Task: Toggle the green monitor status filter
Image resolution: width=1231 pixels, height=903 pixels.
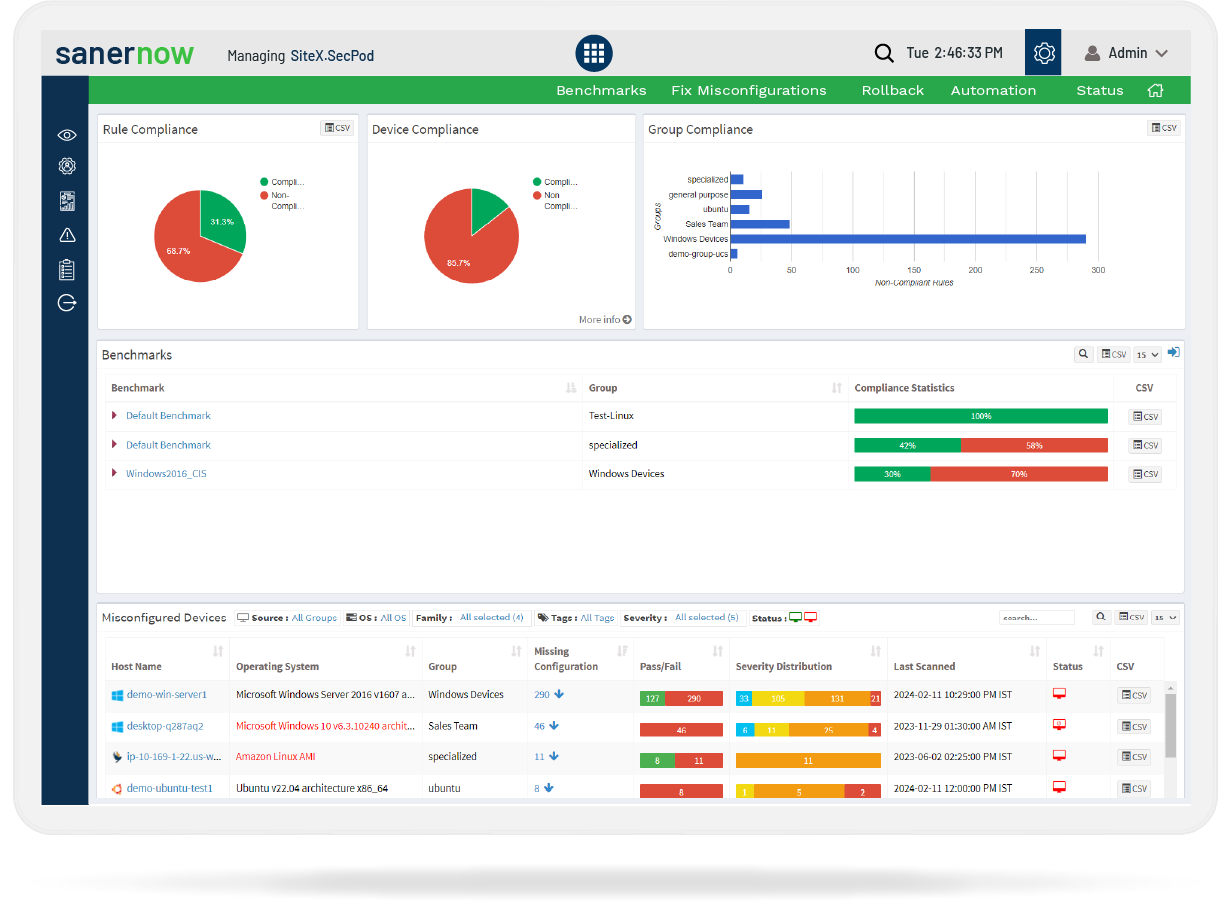Action: click(x=796, y=618)
